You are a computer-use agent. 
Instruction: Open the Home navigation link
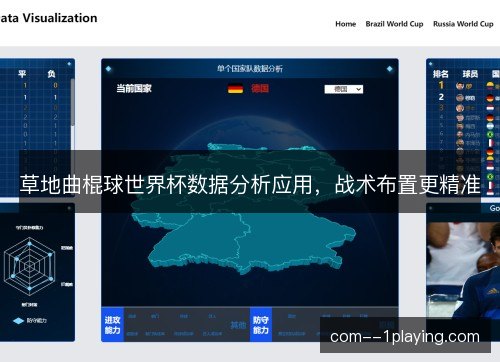345,24
